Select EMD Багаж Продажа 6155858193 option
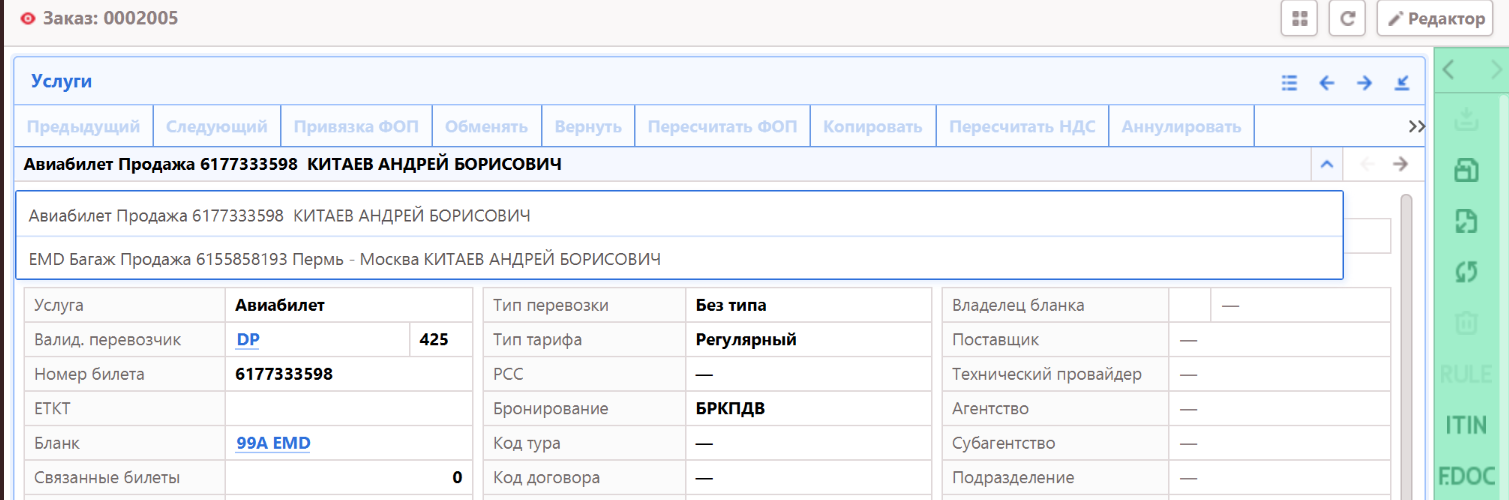The width and height of the screenshot is (1509, 500). pos(345,259)
